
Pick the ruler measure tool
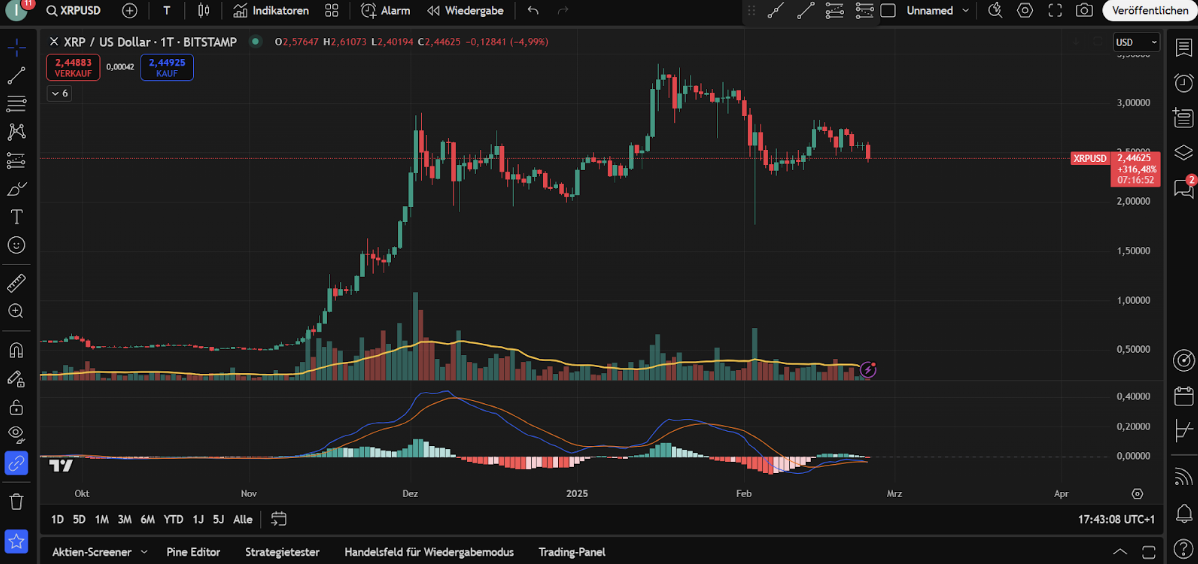[16, 283]
